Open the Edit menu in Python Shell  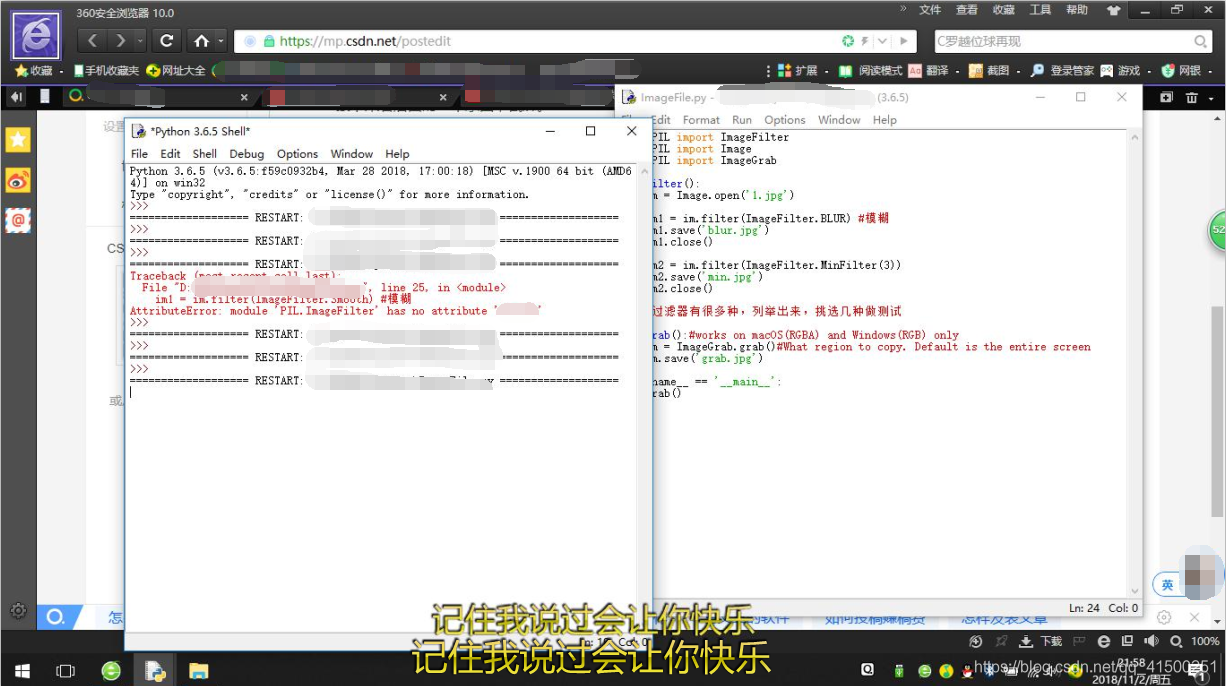click(x=171, y=154)
